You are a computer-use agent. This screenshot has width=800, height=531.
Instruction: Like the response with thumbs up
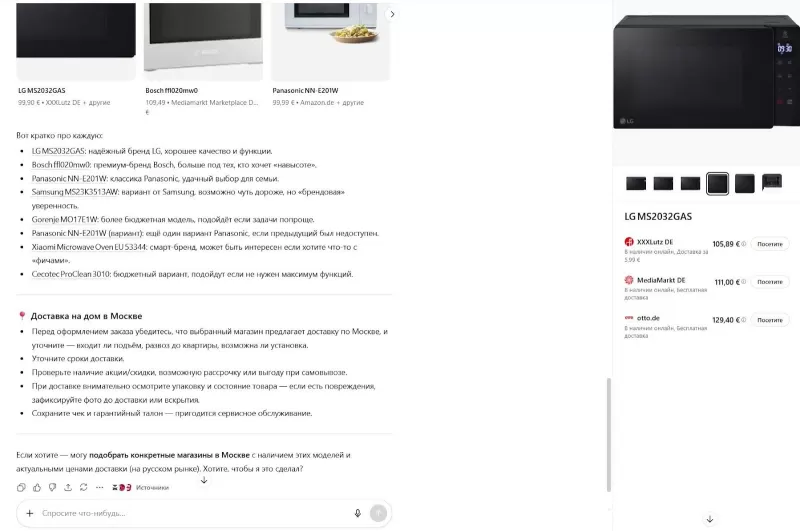pyautogui.click(x=37, y=488)
